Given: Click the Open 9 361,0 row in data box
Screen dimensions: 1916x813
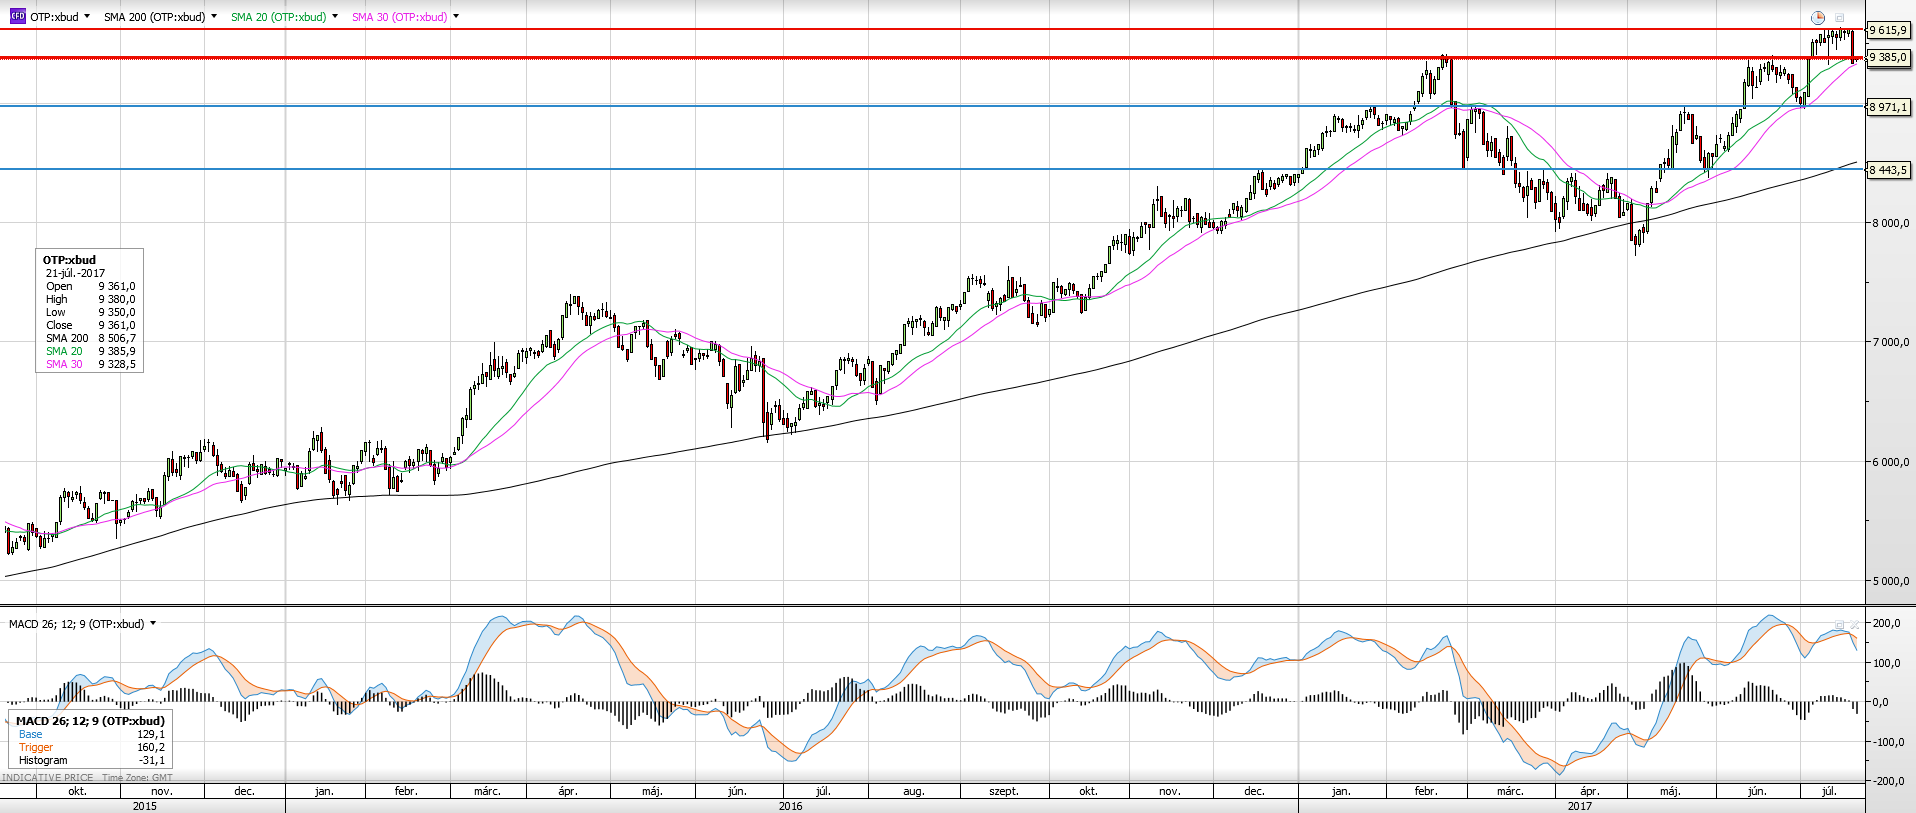Looking at the screenshot, I should tap(90, 286).
